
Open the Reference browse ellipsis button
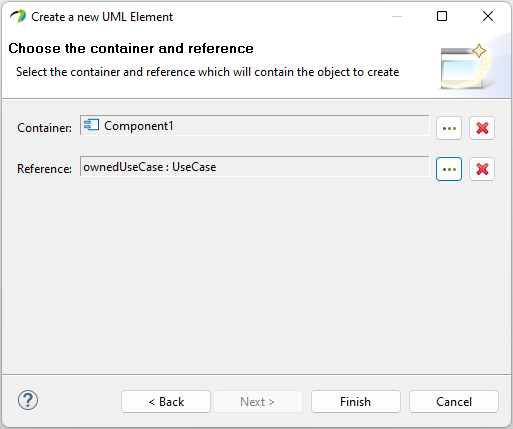click(449, 169)
